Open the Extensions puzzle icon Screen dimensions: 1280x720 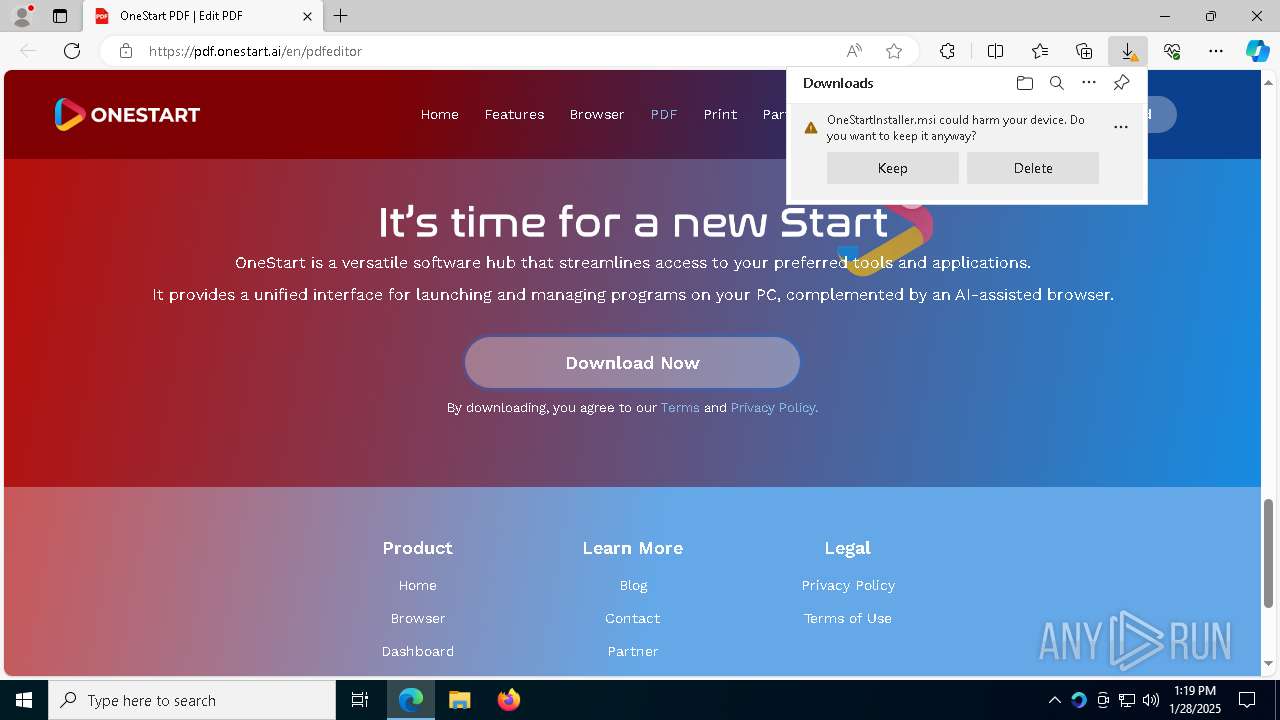[x=947, y=51]
